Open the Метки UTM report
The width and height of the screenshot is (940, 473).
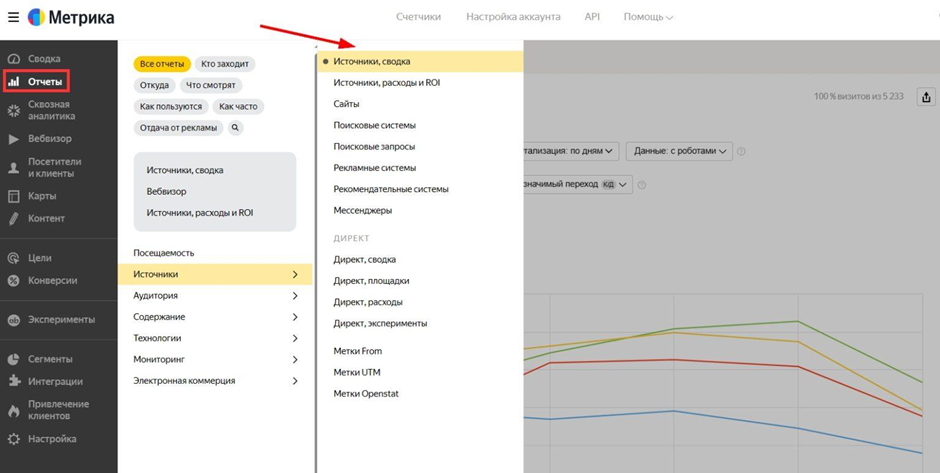[x=357, y=372]
